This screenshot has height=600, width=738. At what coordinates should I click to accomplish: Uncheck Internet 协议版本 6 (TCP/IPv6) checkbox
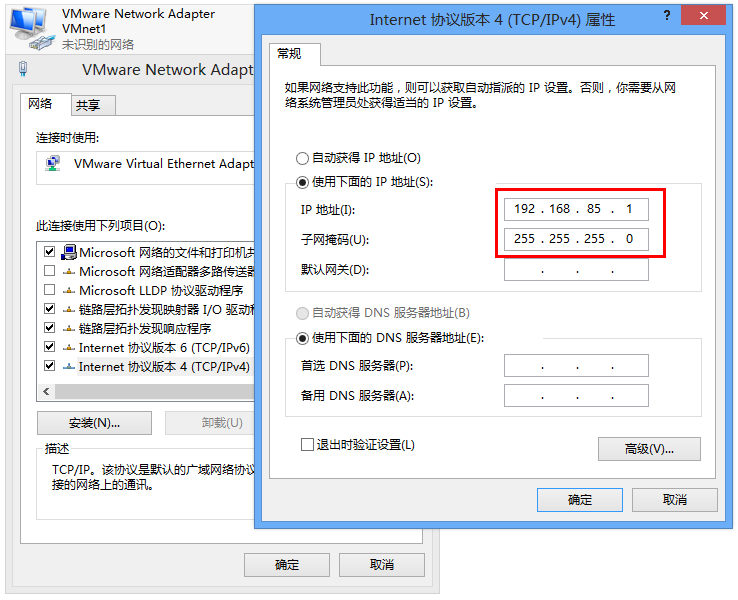[x=49, y=347]
